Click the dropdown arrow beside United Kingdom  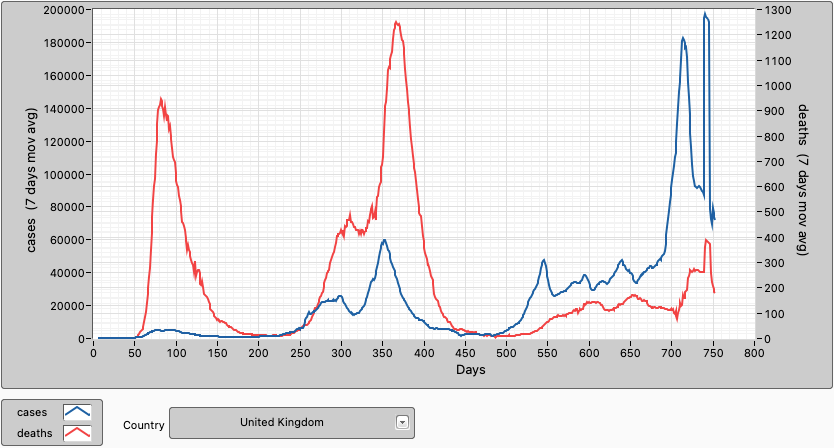402,422
